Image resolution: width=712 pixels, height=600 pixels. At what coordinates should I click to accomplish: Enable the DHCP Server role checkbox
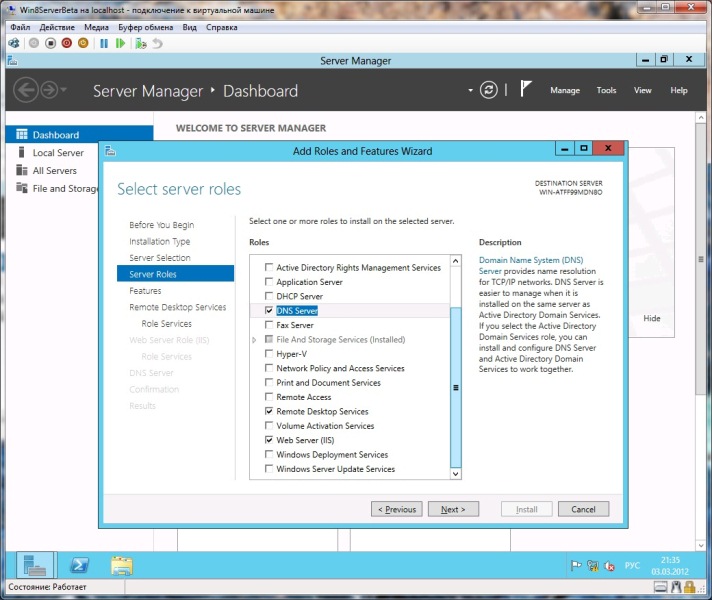[x=268, y=297]
